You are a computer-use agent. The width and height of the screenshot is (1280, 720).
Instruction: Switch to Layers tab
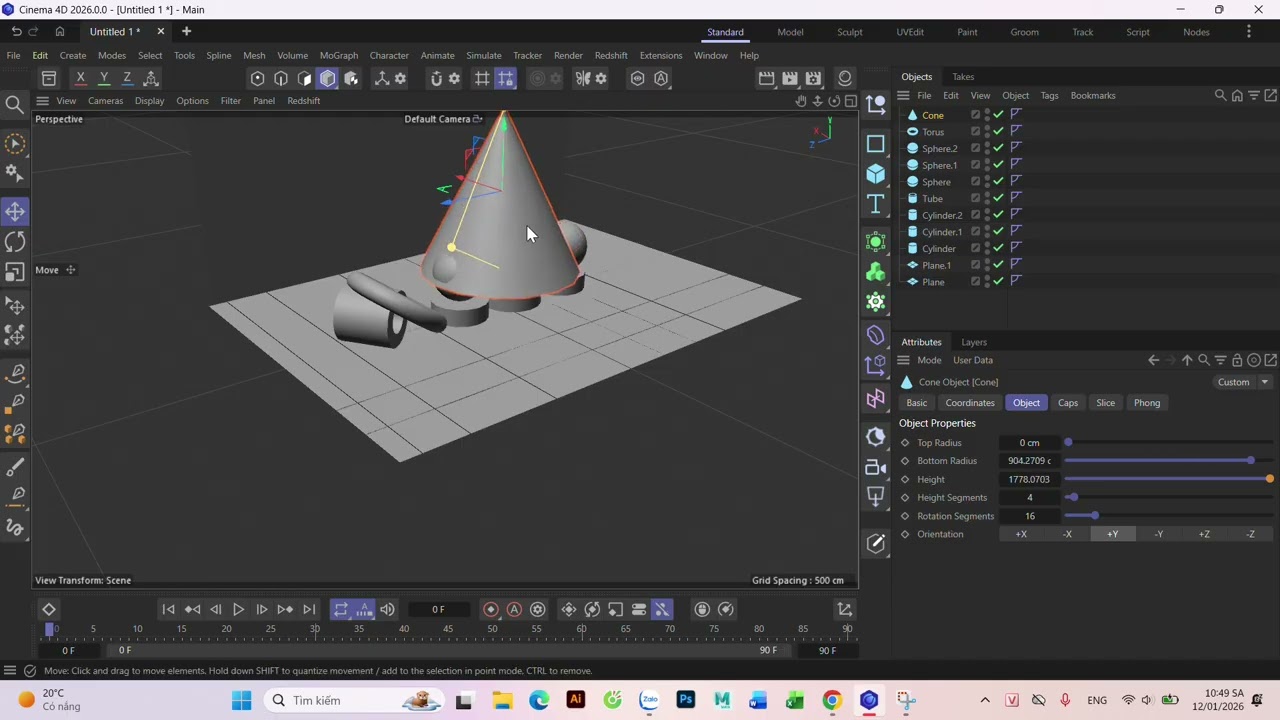[x=973, y=342]
